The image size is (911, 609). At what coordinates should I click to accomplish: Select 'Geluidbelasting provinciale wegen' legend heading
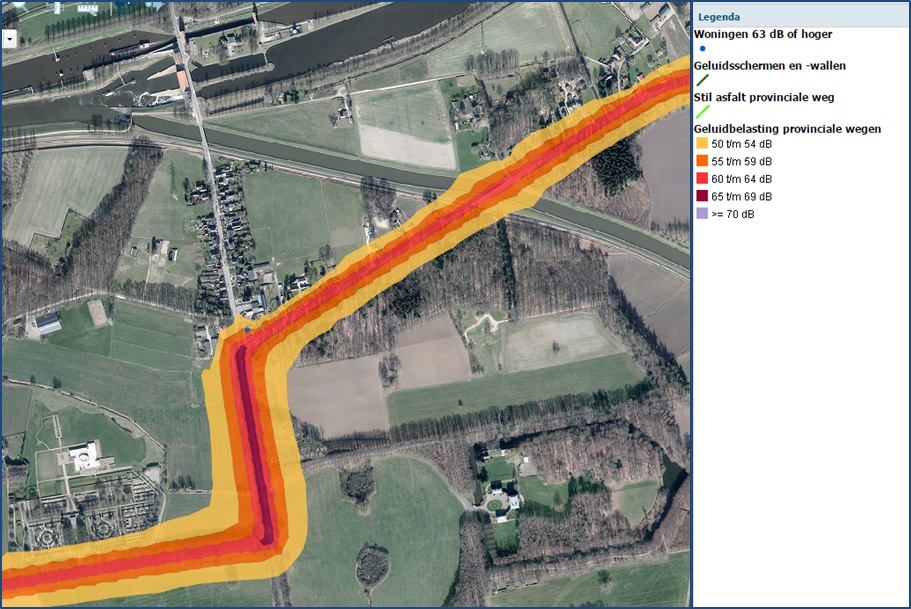(787, 129)
